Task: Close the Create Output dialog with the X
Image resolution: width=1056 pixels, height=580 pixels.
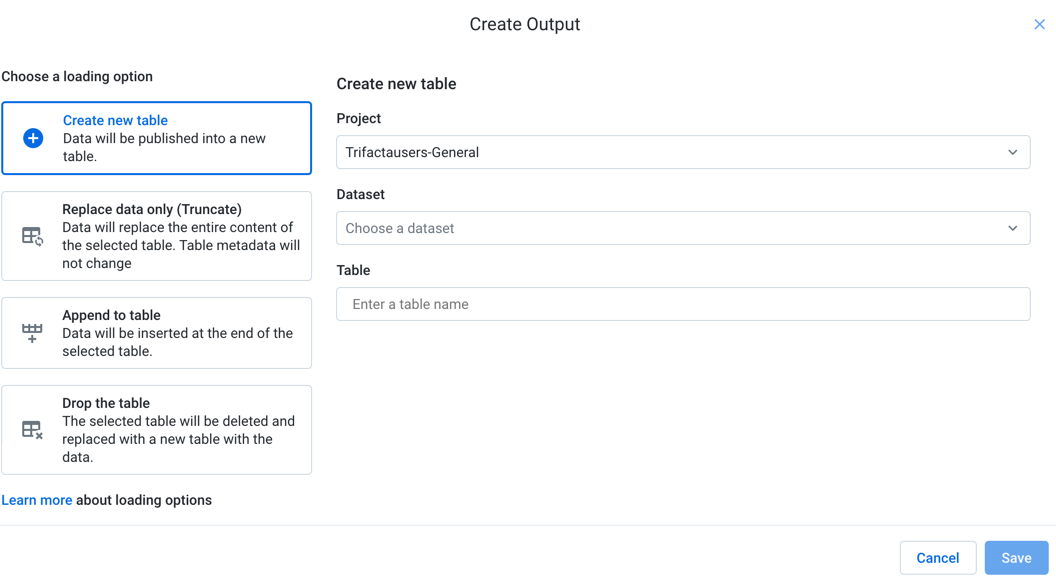Action: 1039,24
